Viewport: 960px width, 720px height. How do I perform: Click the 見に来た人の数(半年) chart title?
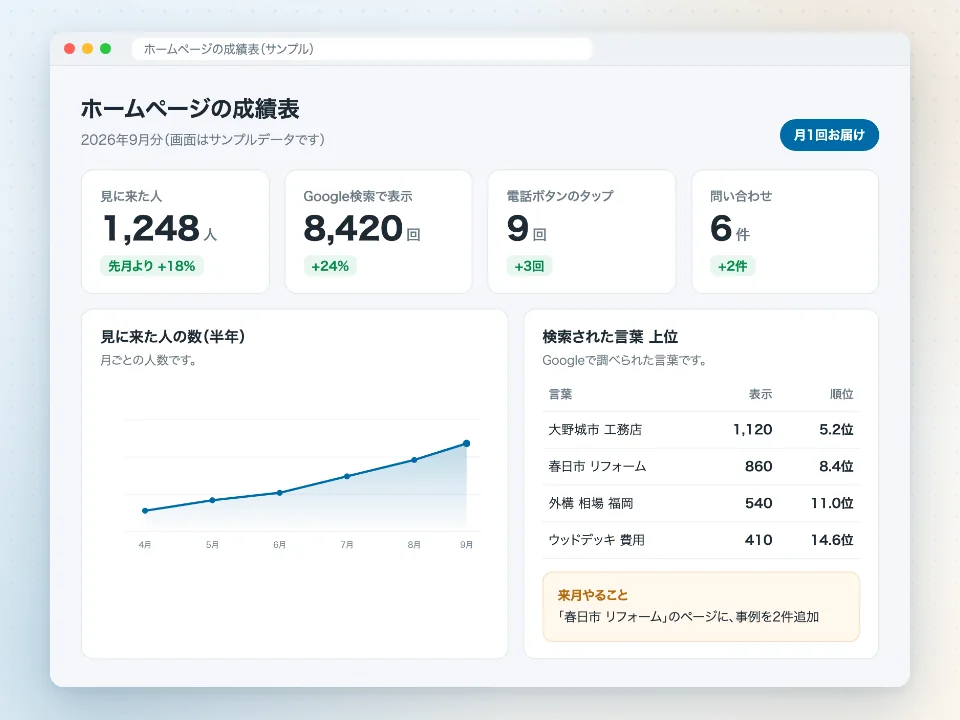pos(173,336)
